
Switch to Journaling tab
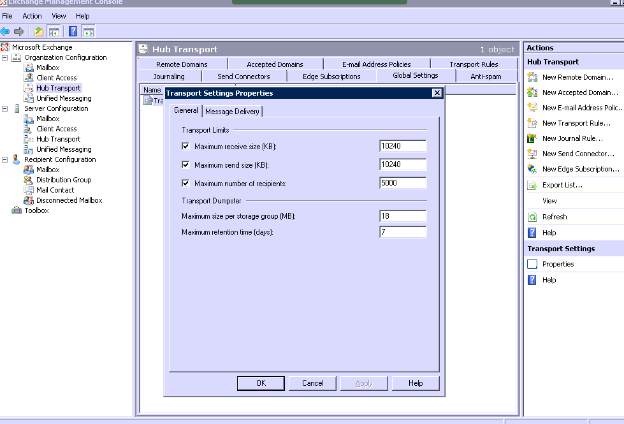169,76
